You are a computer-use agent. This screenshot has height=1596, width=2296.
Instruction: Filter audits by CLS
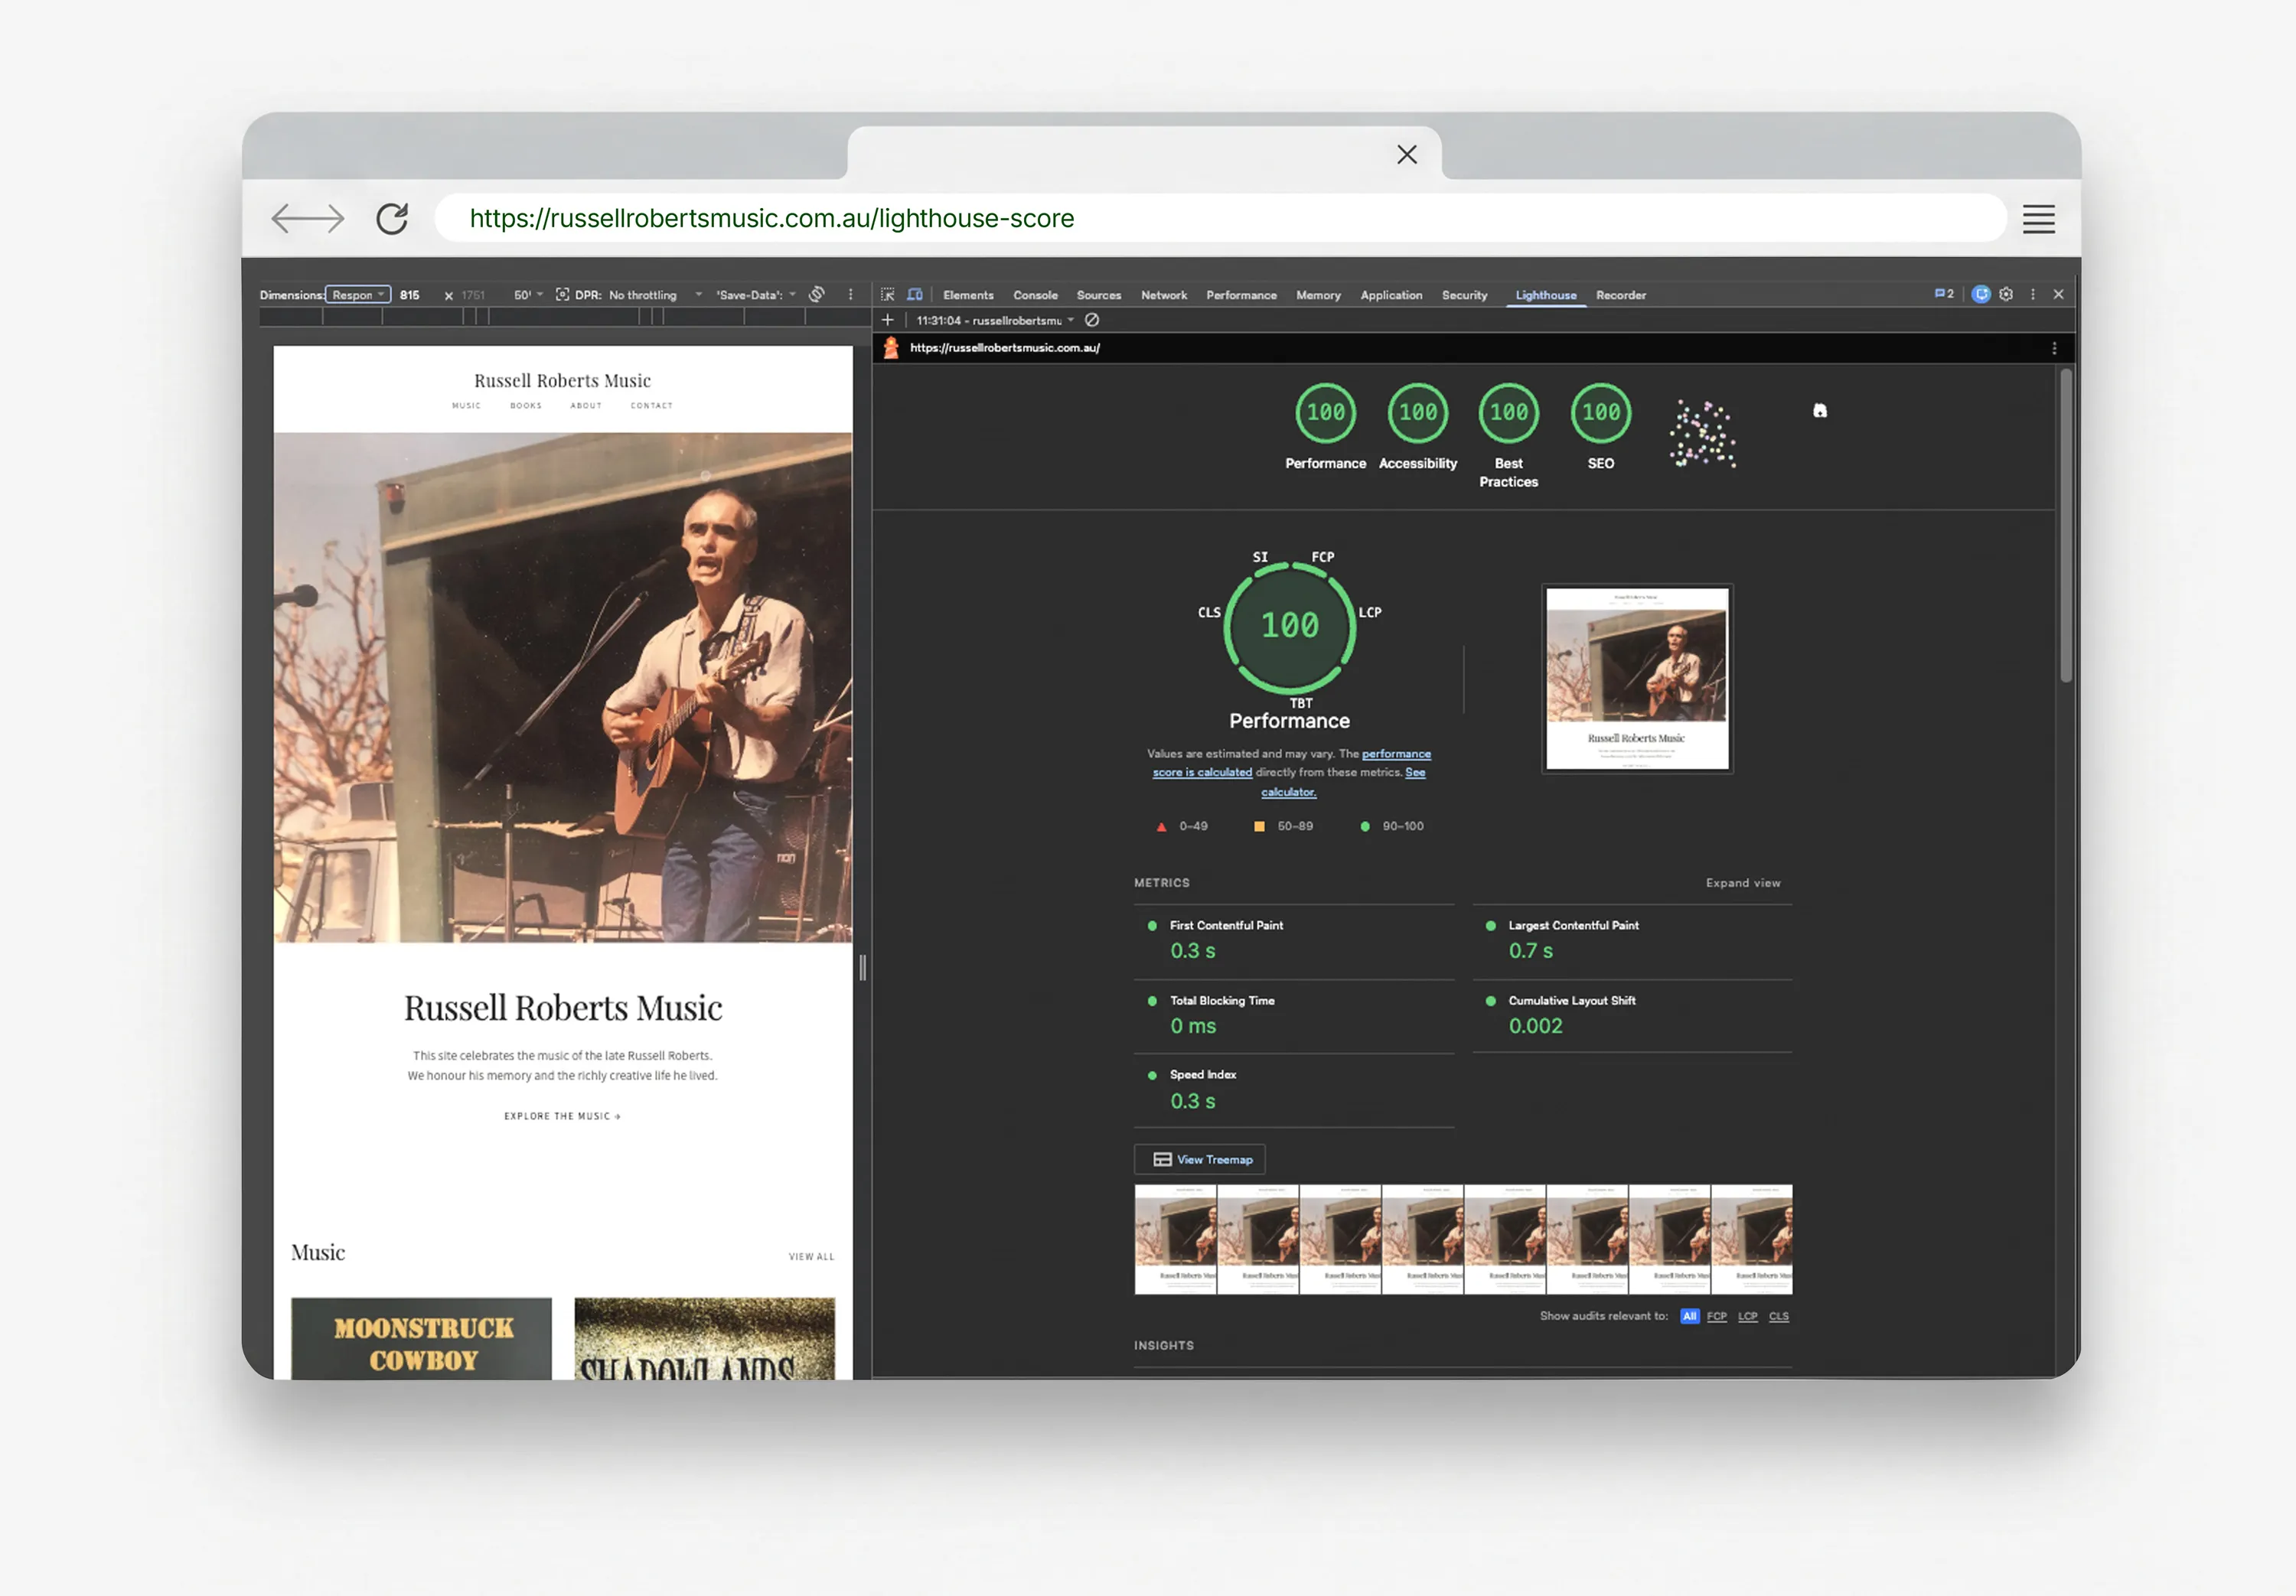coord(1778,1316)
